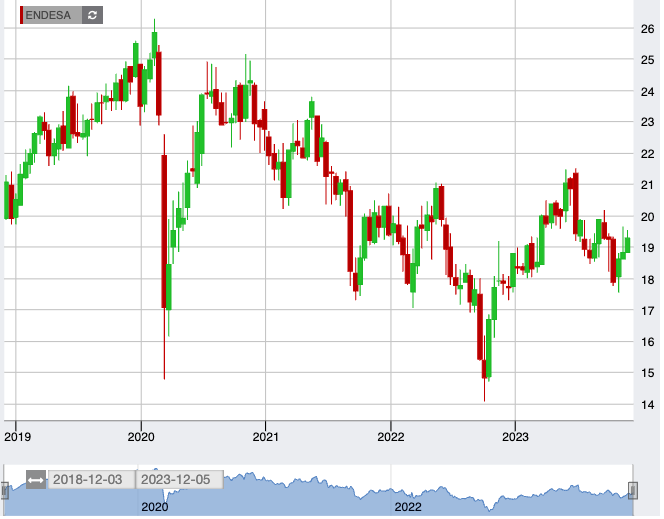The width and height of the screenshot is (664, 519).
Task: Click the 14 price label on the y-axis
Action: point(647,405)
